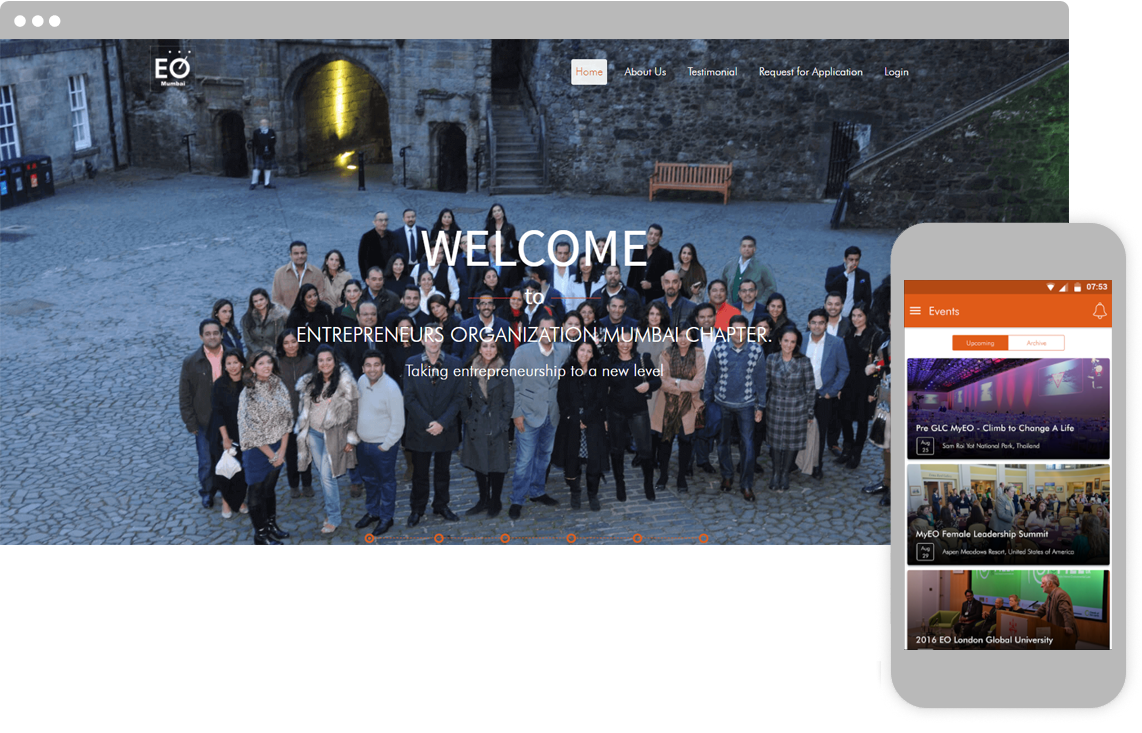This screenshot has width=1142, height=733.
Task: Select the third carousel slide dot
Action: pos(505,538)
